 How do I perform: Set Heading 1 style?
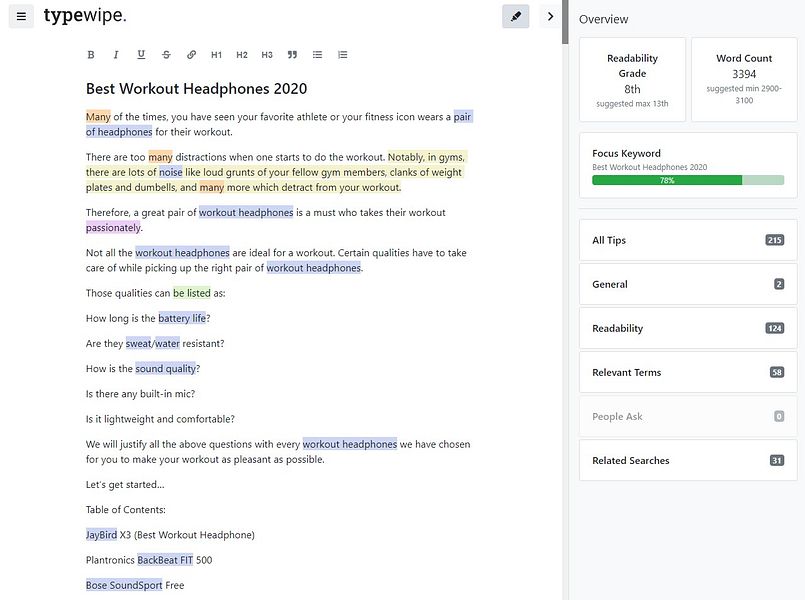217,55
